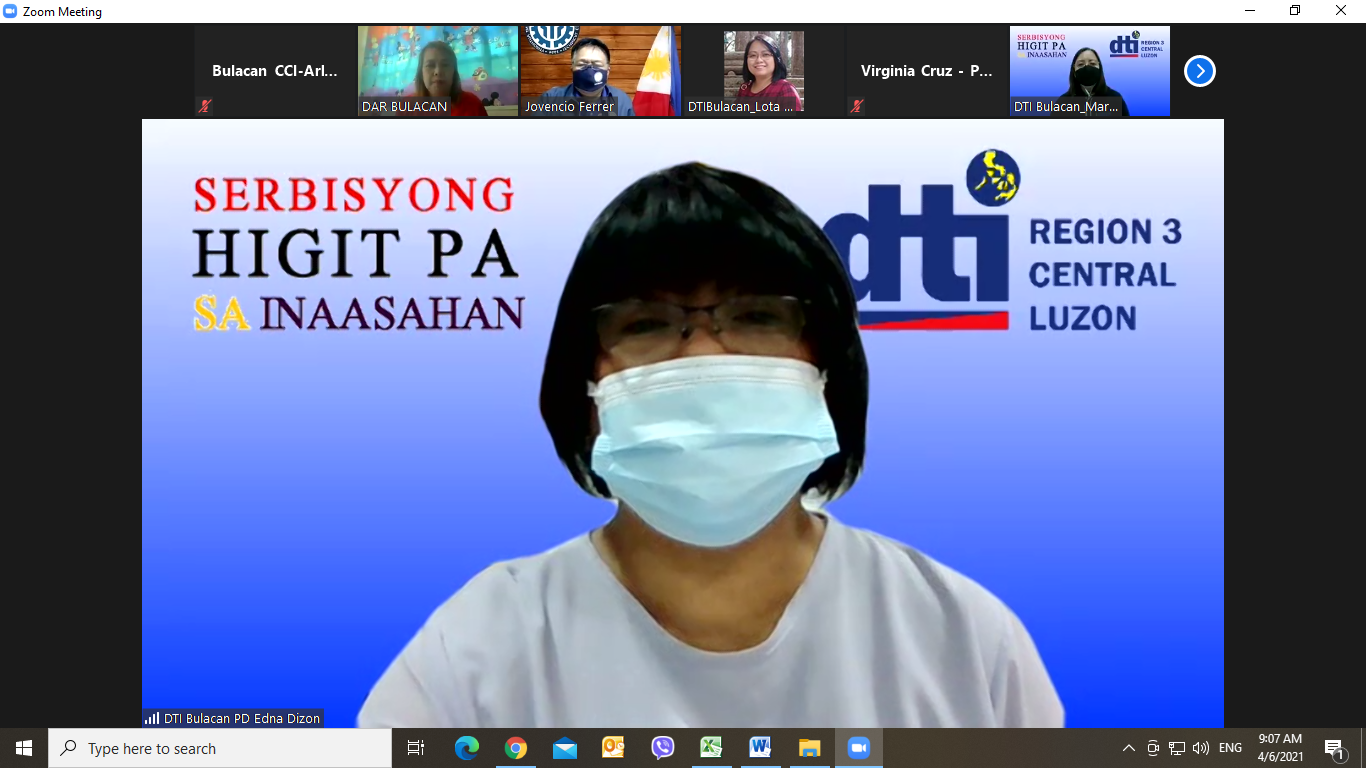Open Viber from the taskbar
Image resolution: width=1366 pixels, height=768 pixels.
662,748
